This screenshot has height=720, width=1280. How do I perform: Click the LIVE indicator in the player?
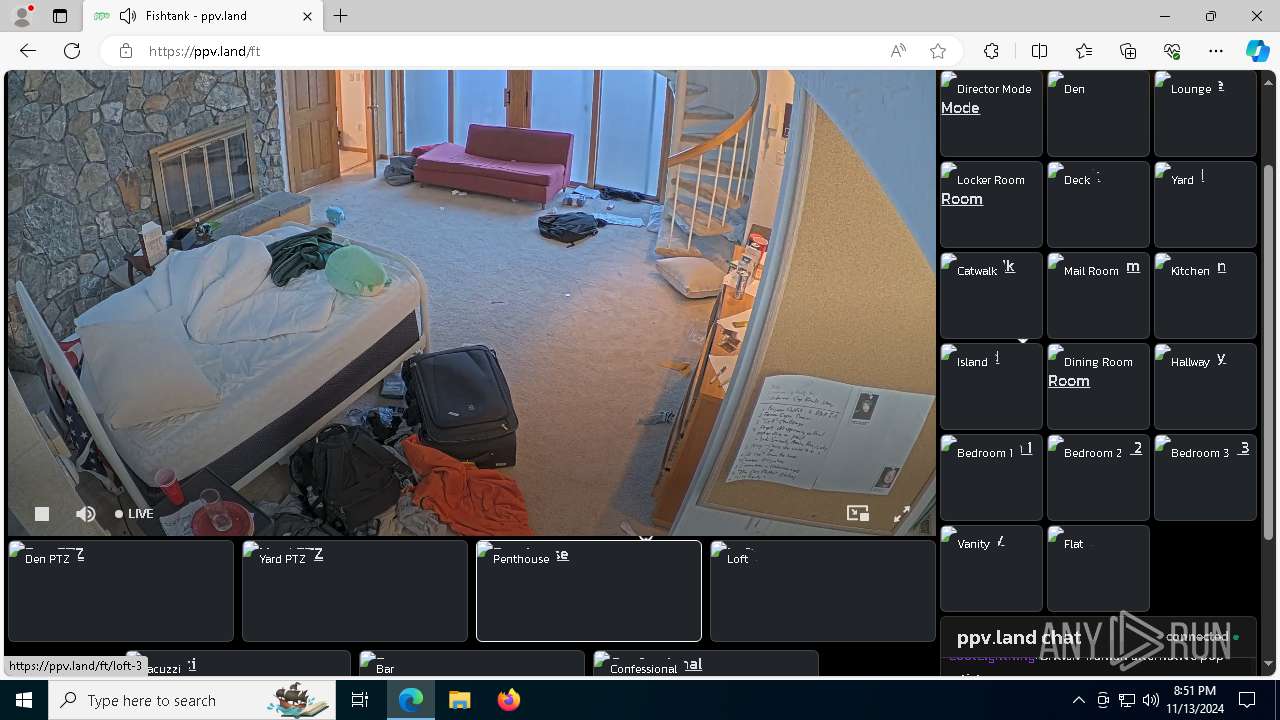pos(134,514)
